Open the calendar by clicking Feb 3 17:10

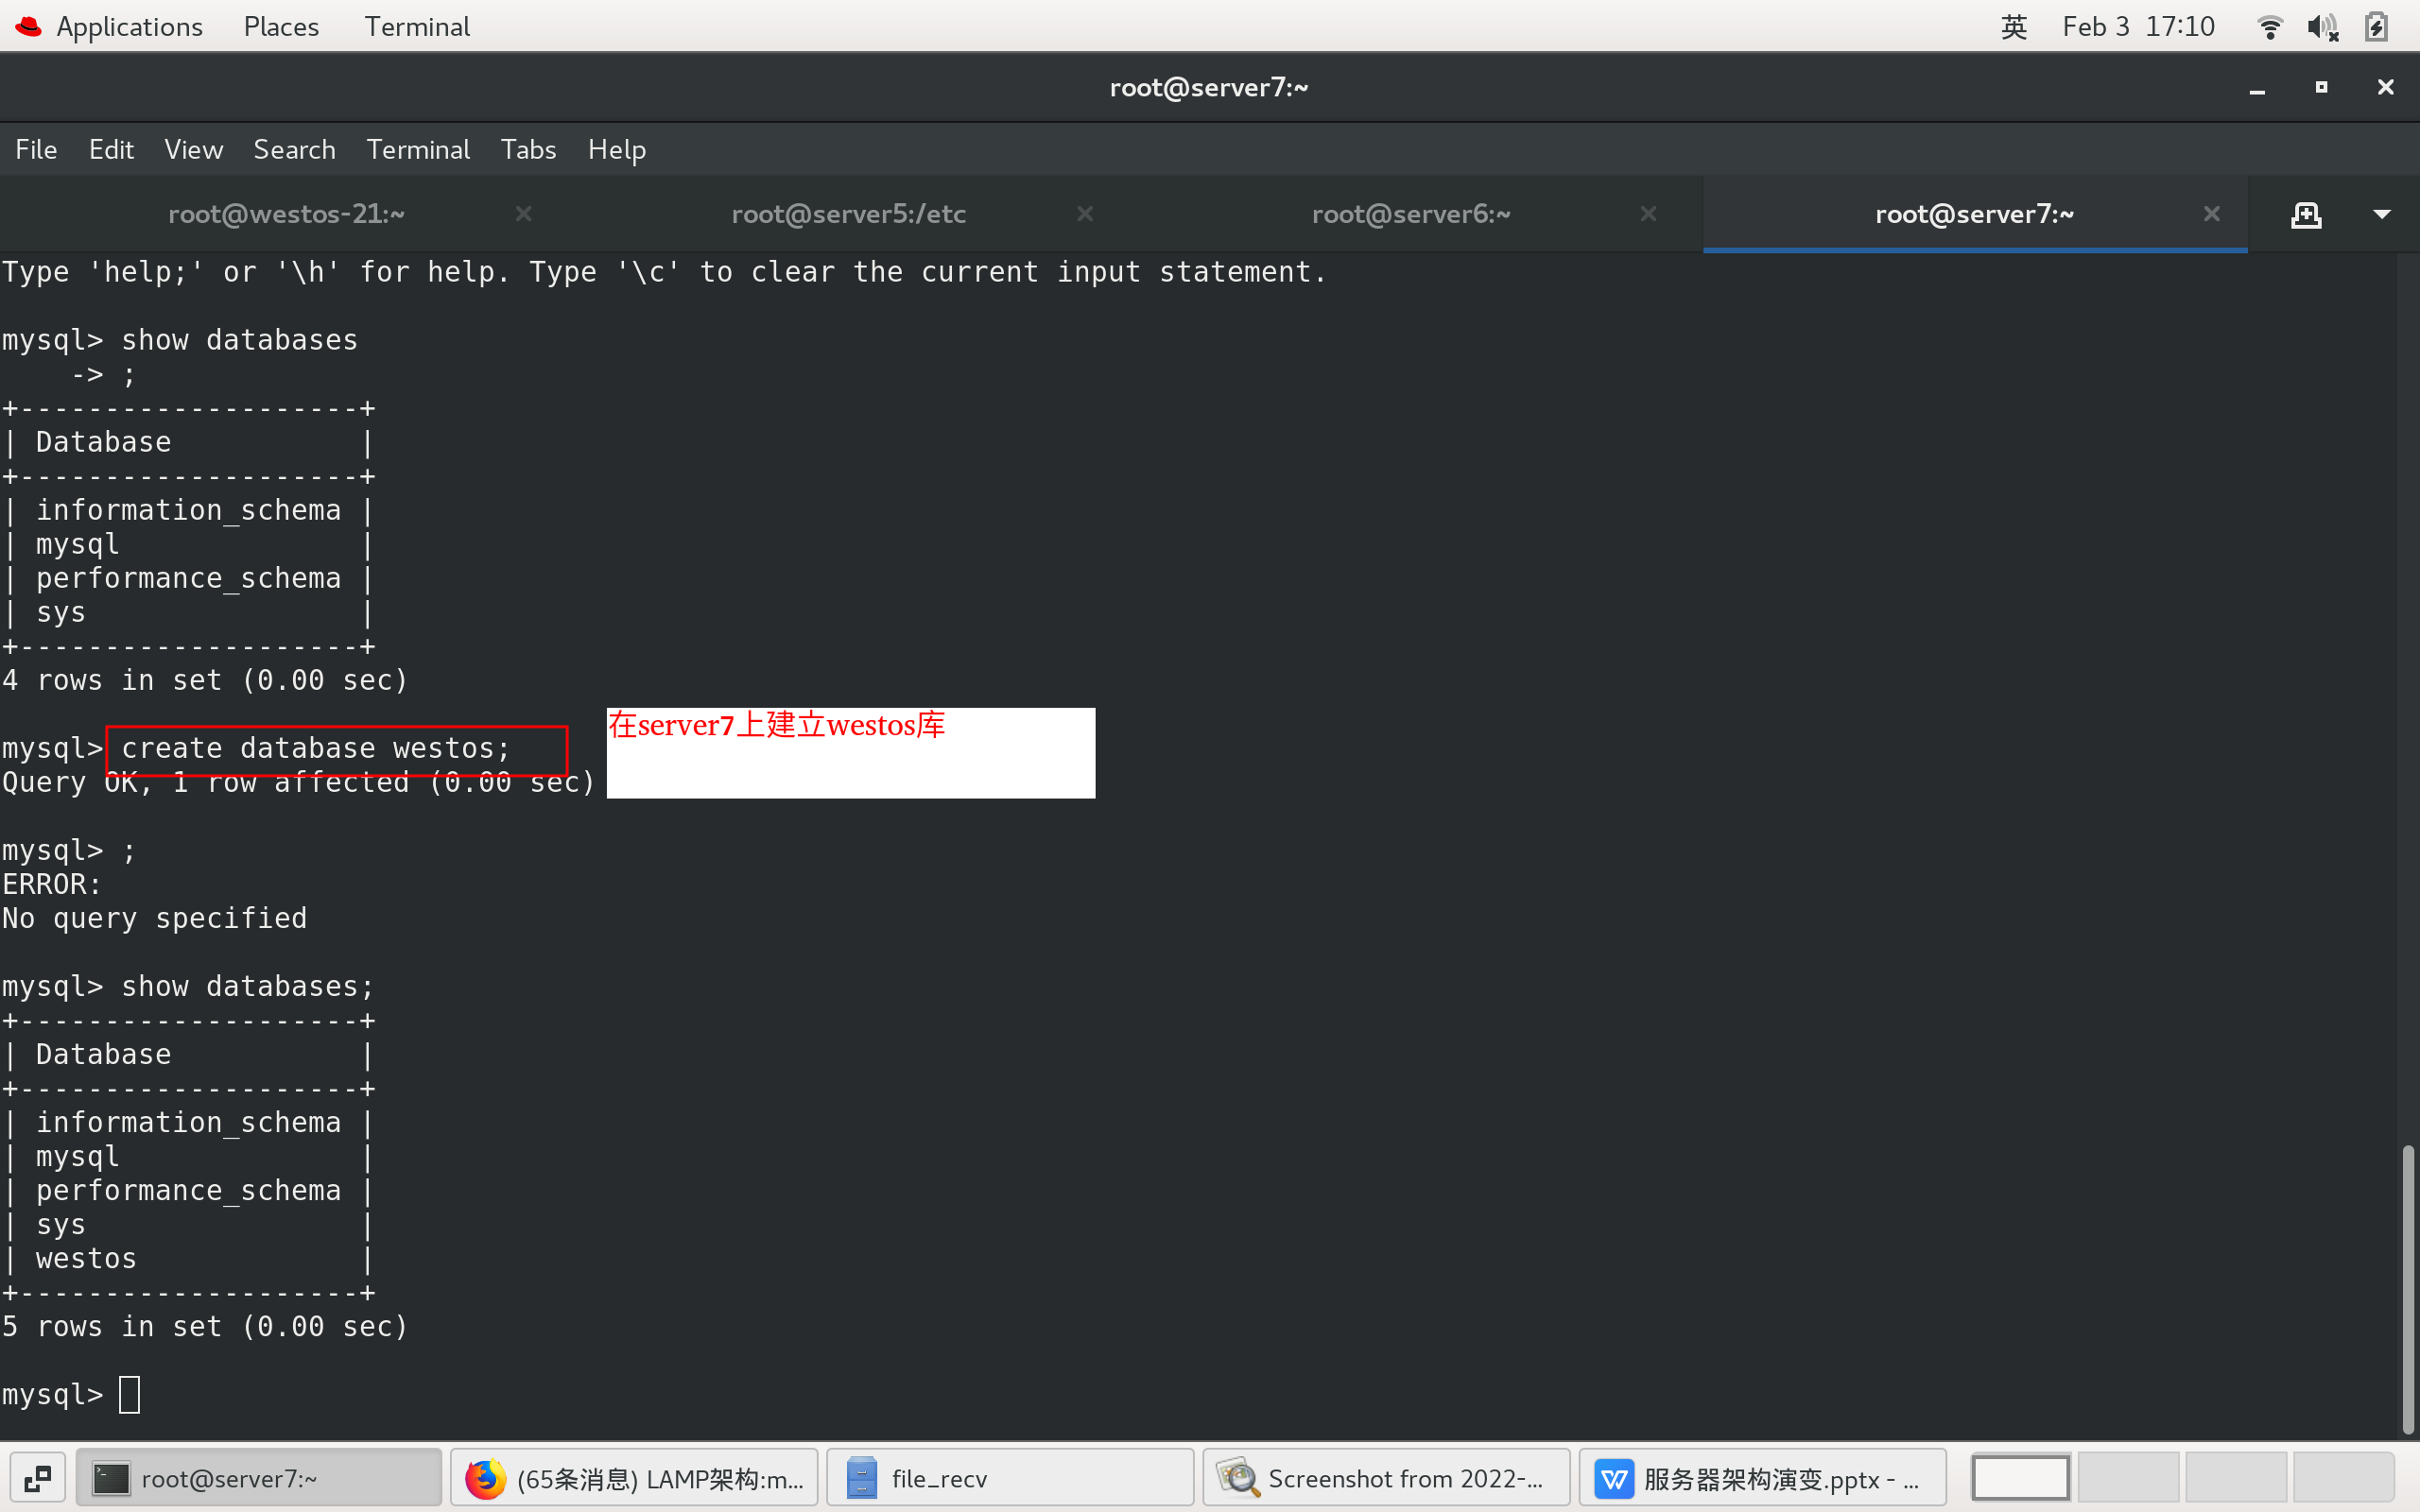click(x=2138, y=26)
